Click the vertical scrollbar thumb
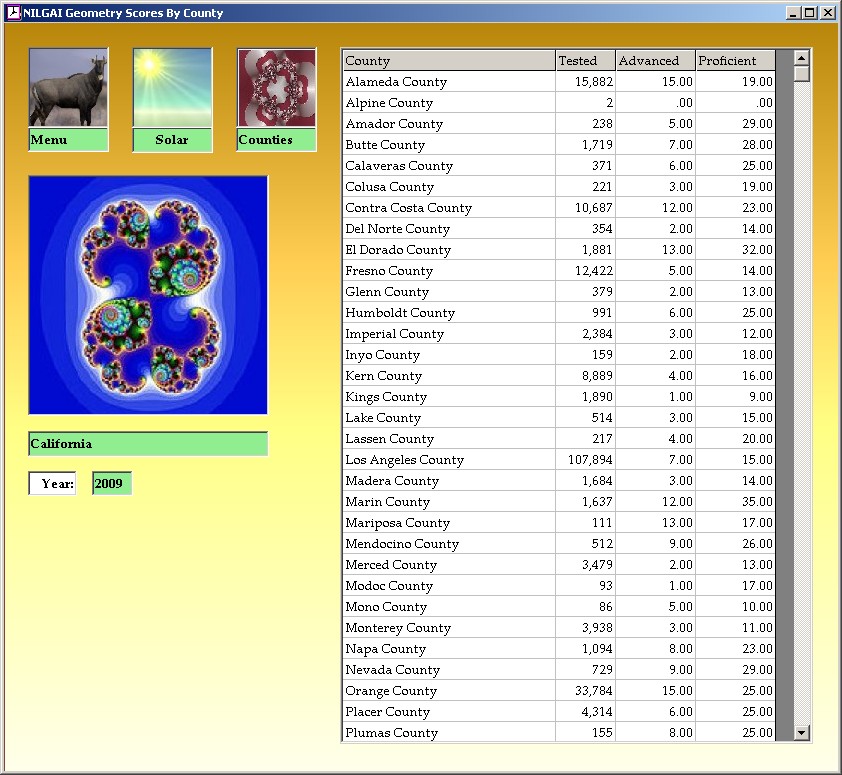This screenshot has height=775, width=842. coord(801,74)
